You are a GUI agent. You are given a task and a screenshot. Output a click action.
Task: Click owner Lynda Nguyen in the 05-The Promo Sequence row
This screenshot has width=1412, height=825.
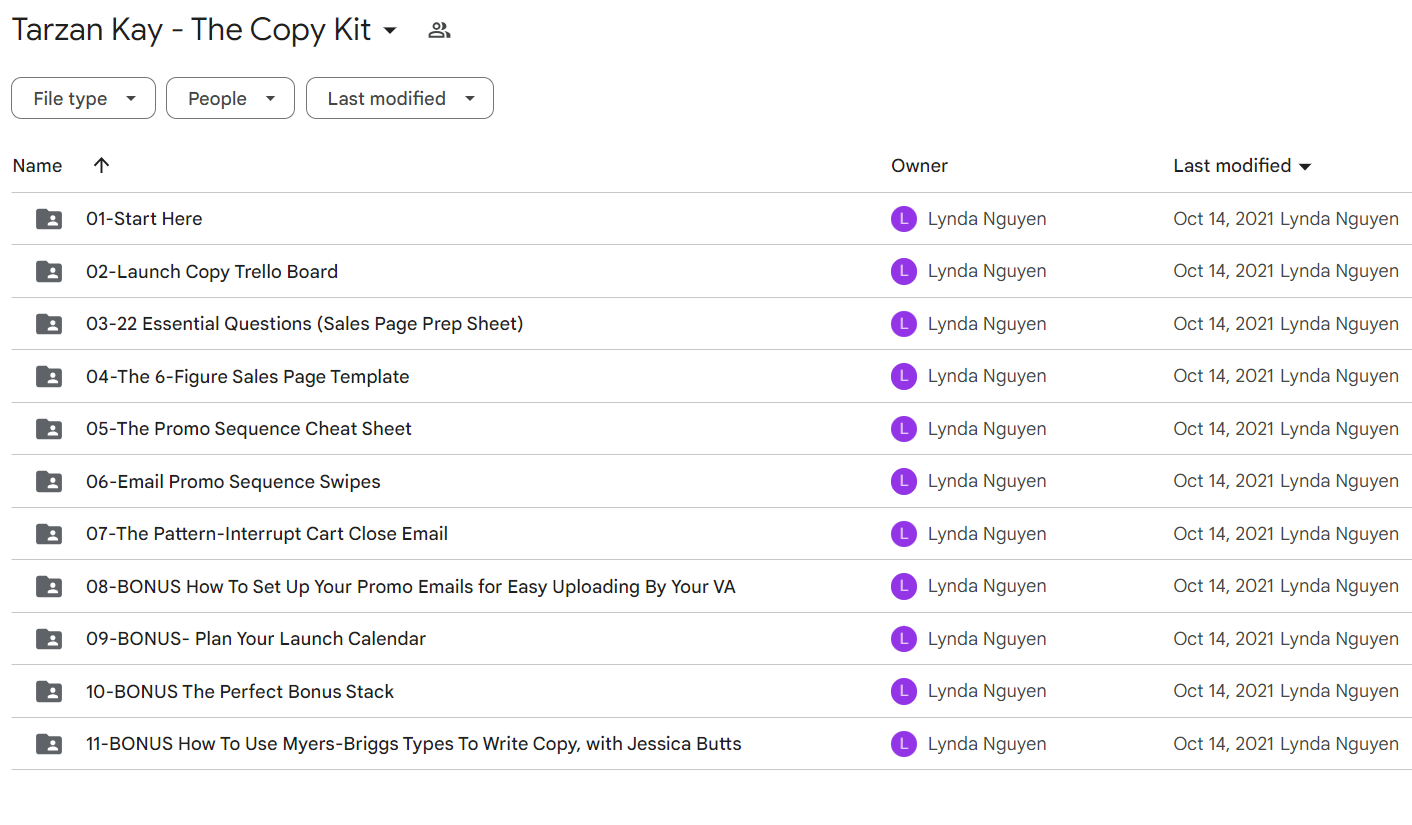tap(987, 429)
